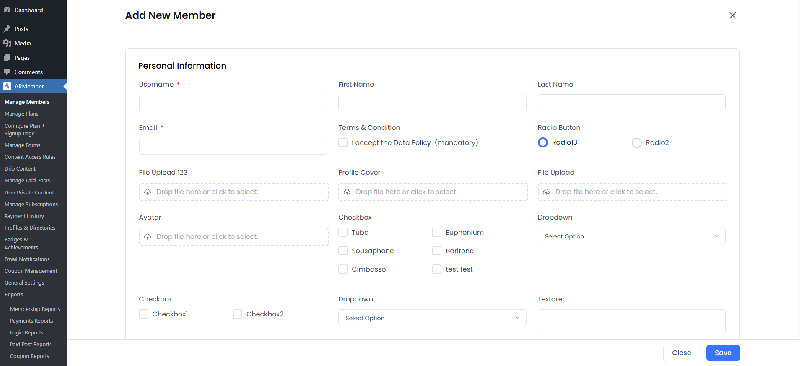Tick the test test checkbox
This screenshot has height=366, width=800.
point(436,269)
